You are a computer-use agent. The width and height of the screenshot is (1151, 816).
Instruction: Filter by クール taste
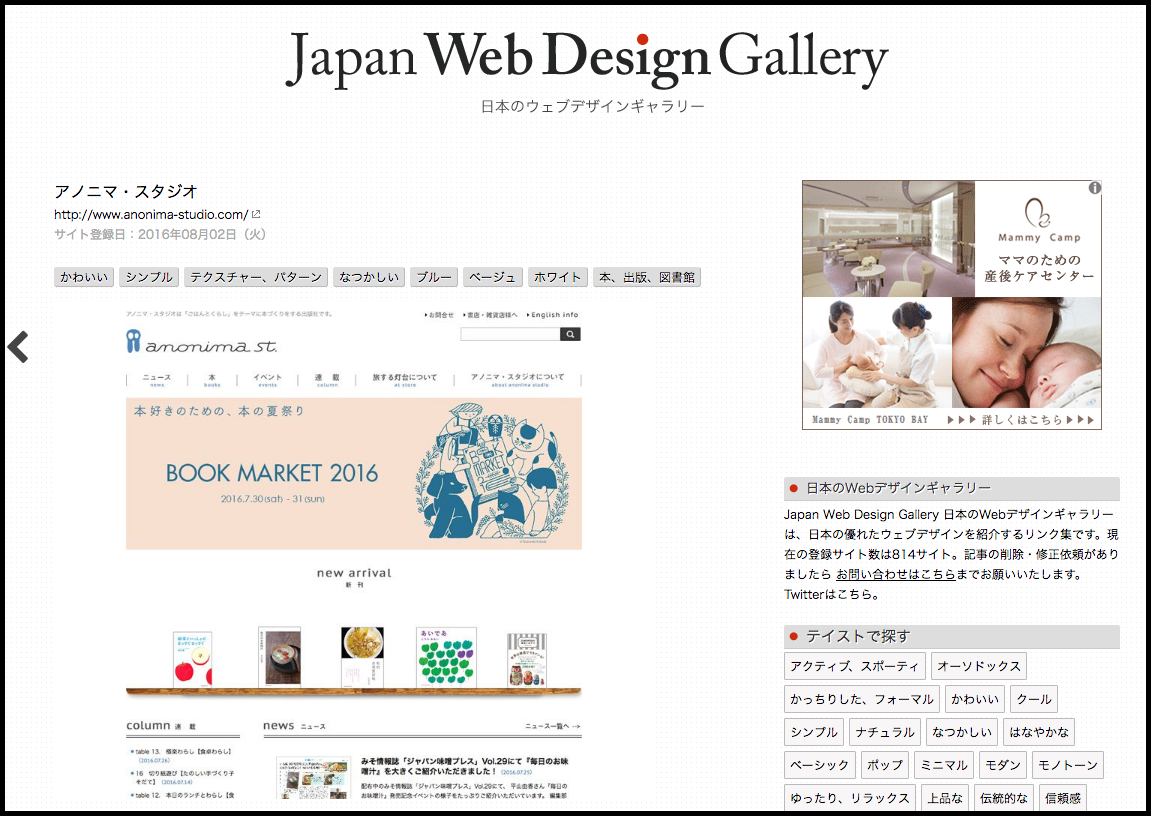[1034, 699]
